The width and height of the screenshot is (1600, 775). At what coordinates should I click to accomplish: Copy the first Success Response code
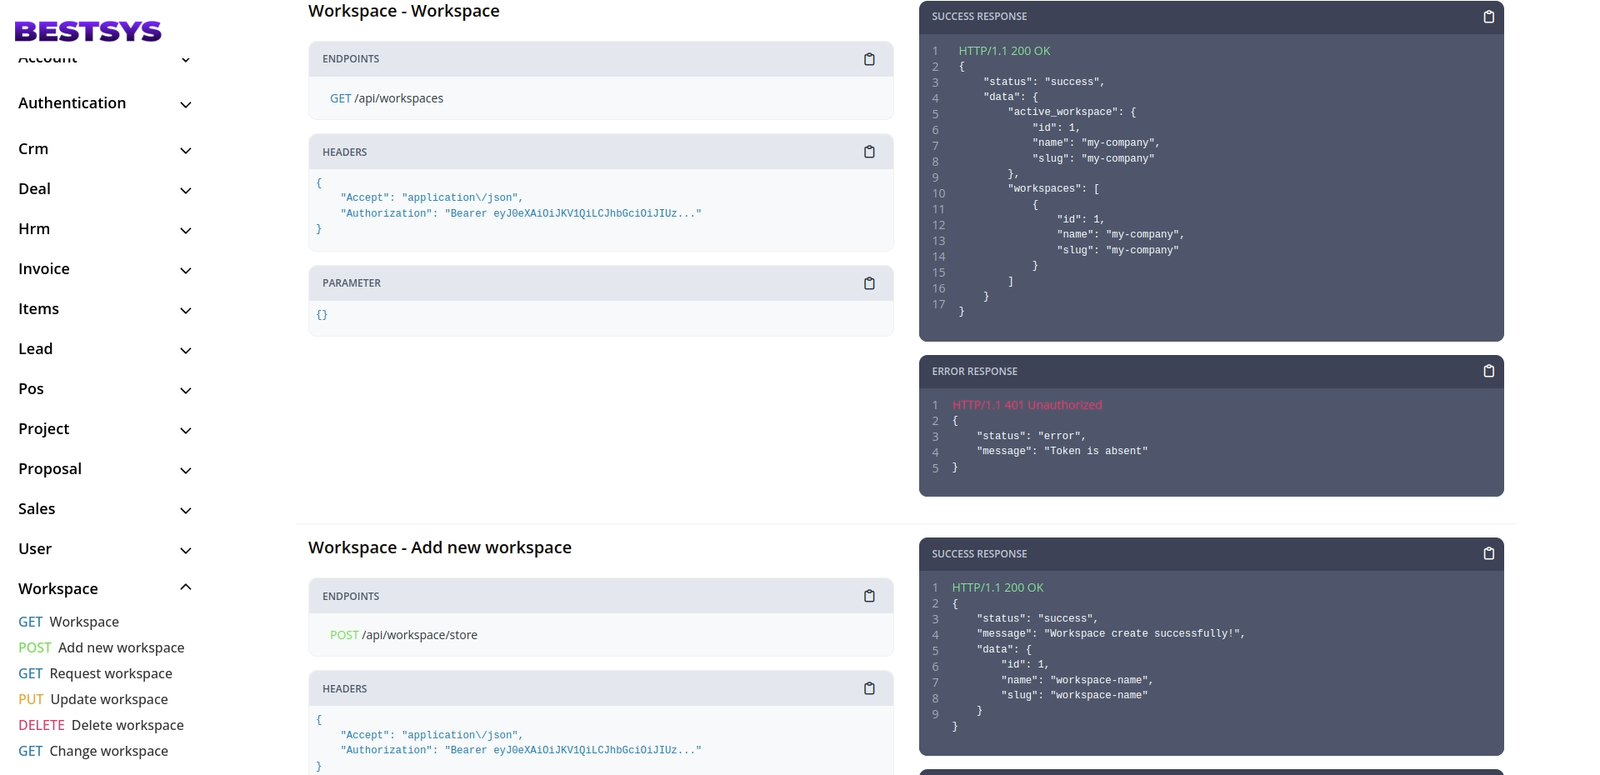[1488, 17]
